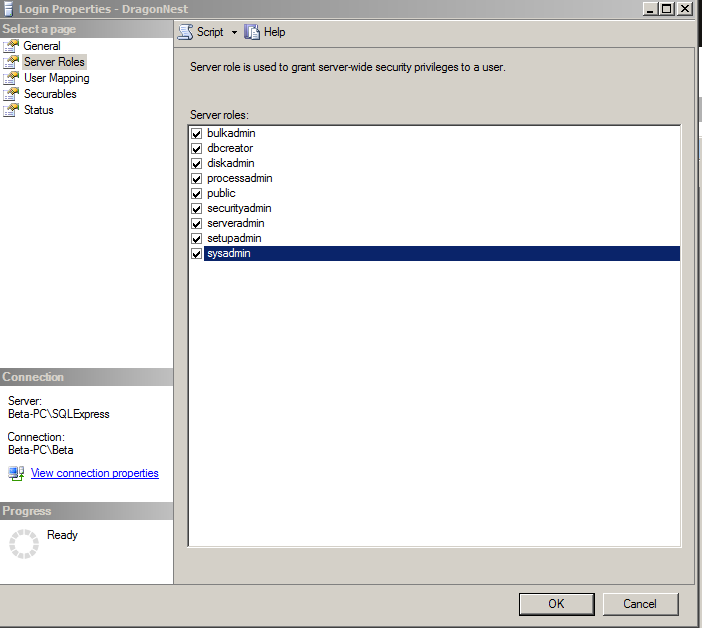Click the highlighted sysadmin row
The image size is (702, 628).
[x=442, y=253]
